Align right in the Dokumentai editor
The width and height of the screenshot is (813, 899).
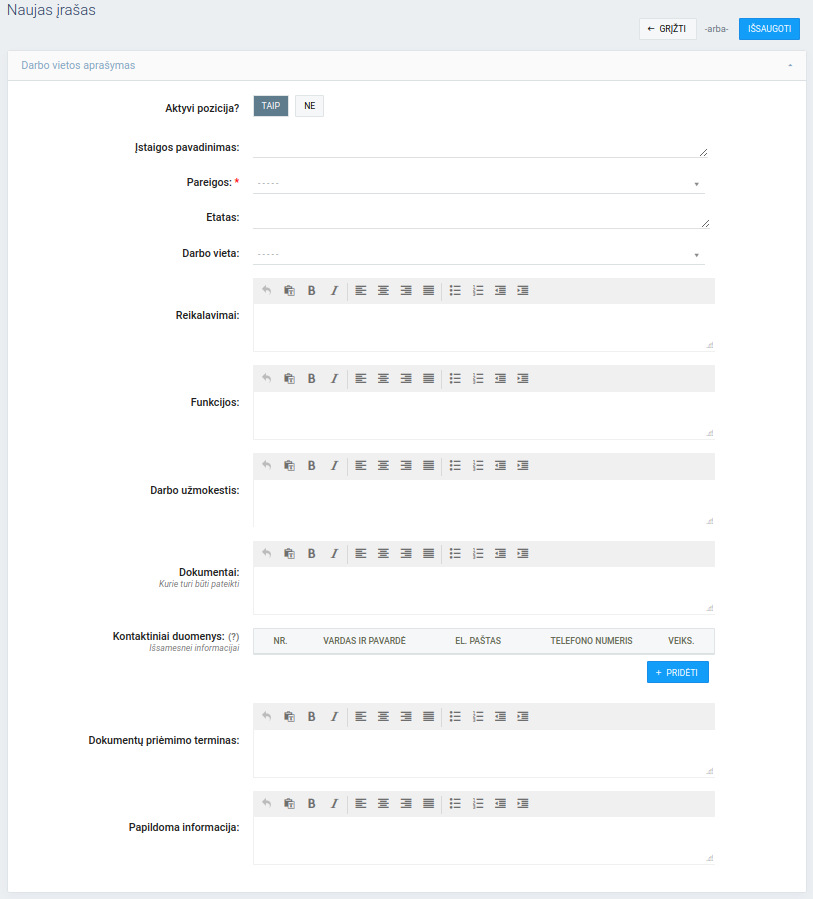tap(406, 553)
